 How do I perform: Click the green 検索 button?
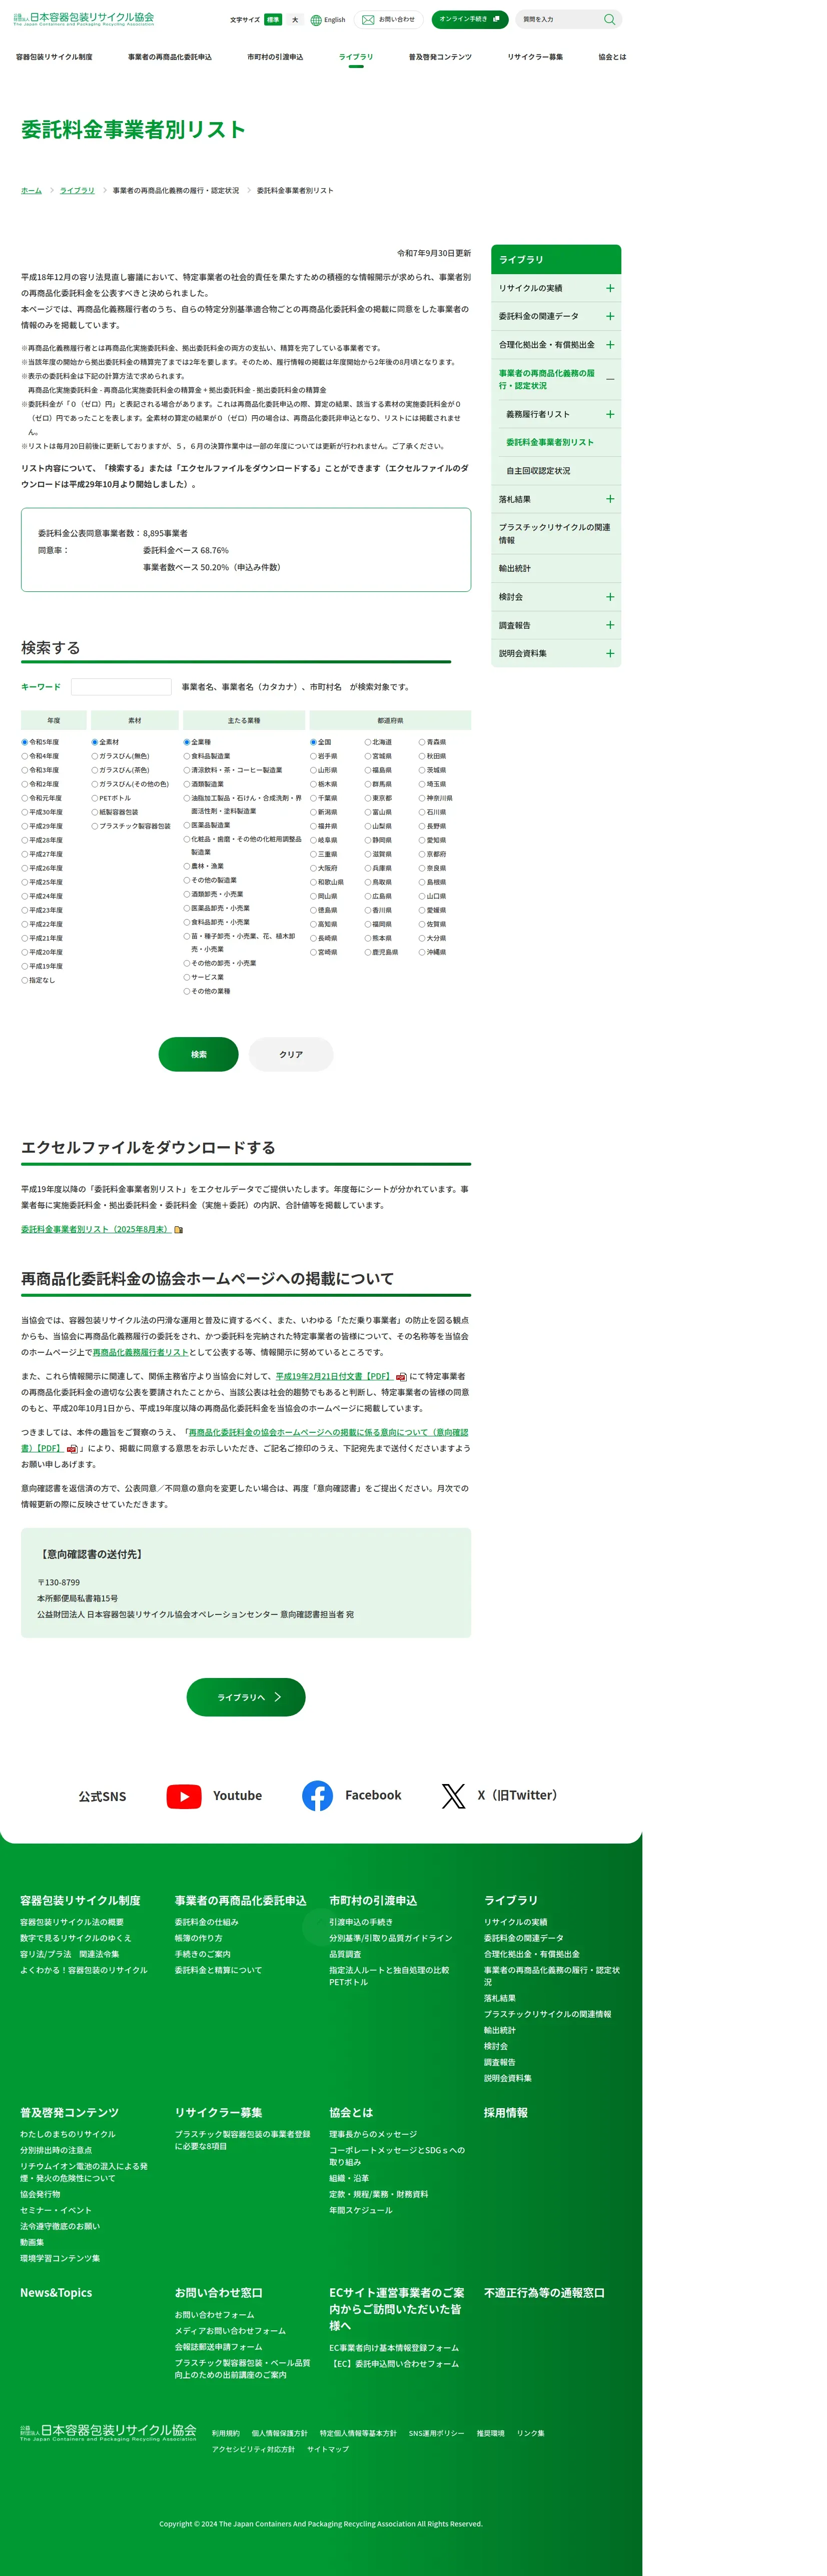(x=198, y=1054)
